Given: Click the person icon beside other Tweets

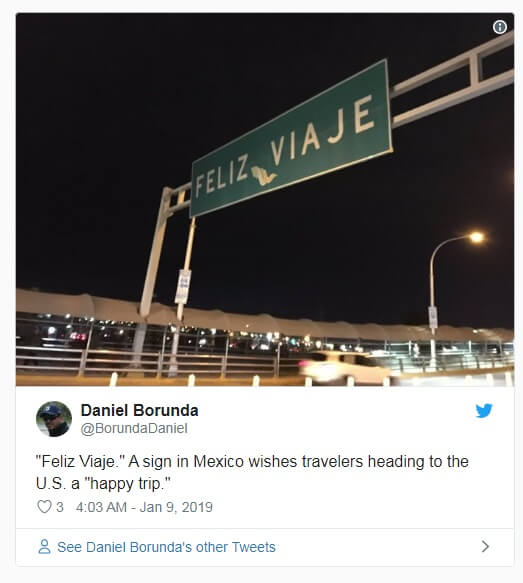Looking at the screenshot, I should coord(44,547).
